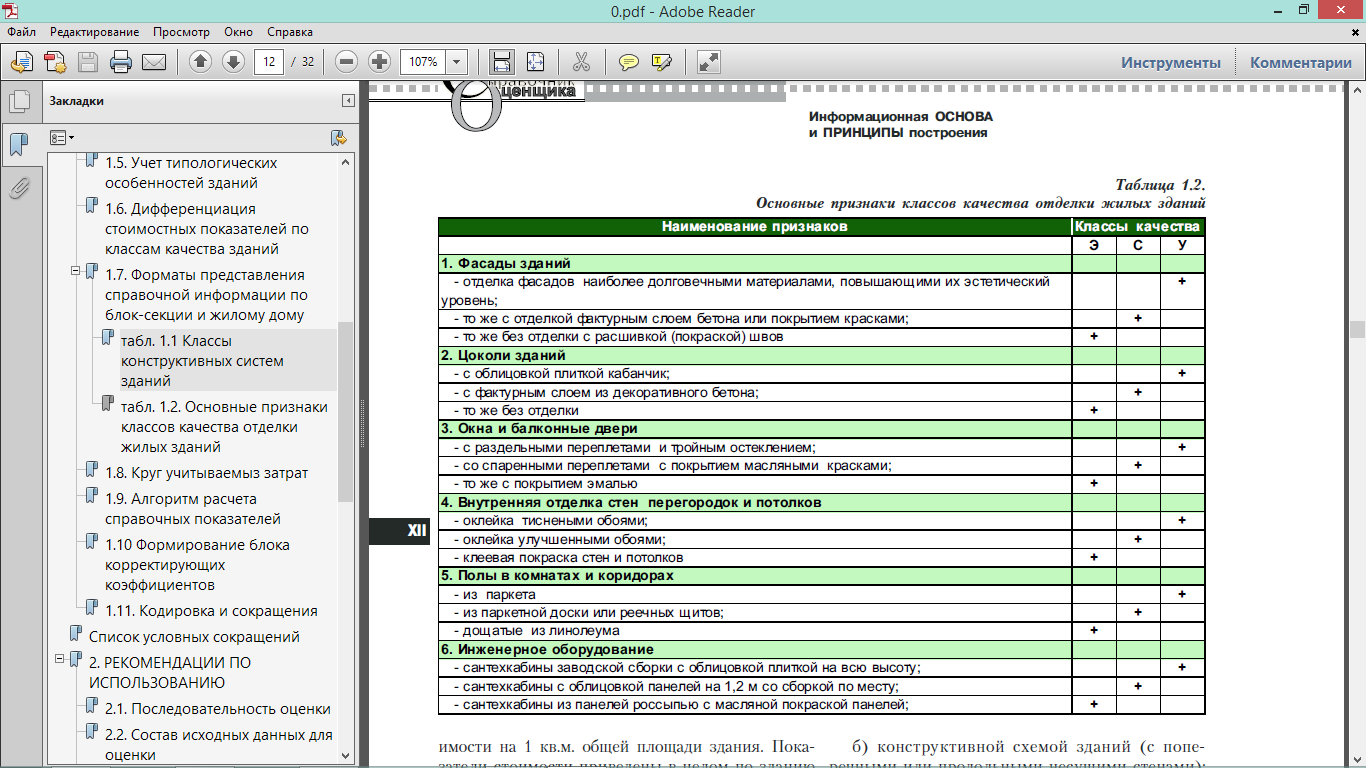This screenshot has height=768, width=1366.
Task: Add a sticky note comment icon
Action: pos(628,62)
